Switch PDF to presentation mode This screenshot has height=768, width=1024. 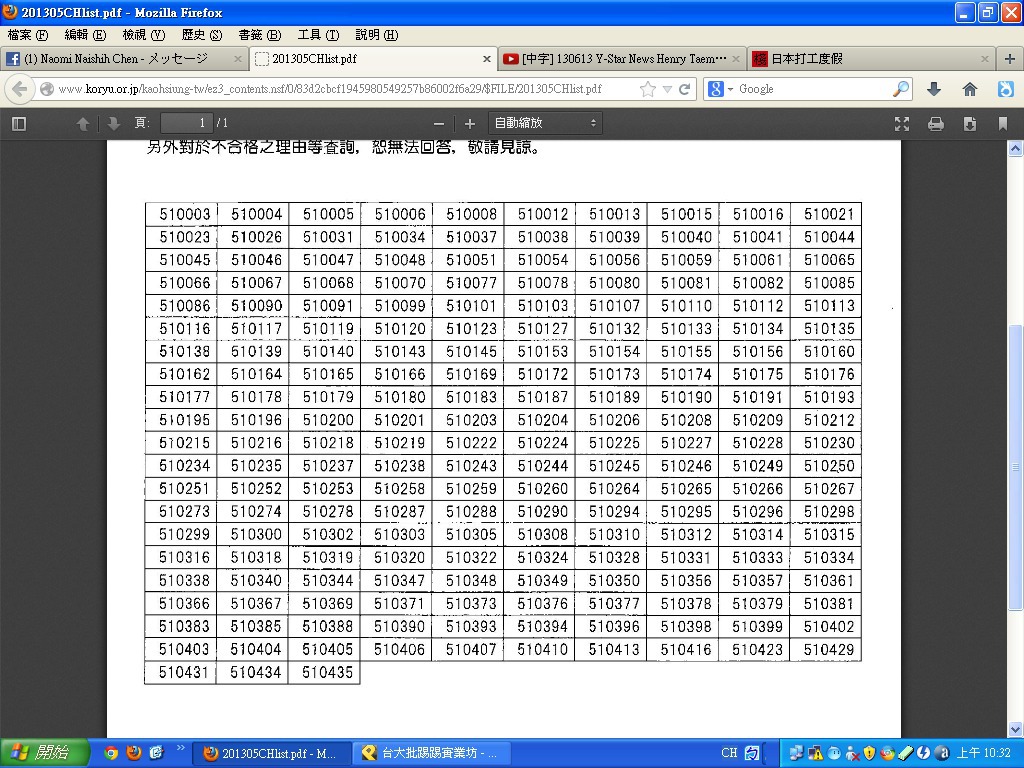pos(902,123)
